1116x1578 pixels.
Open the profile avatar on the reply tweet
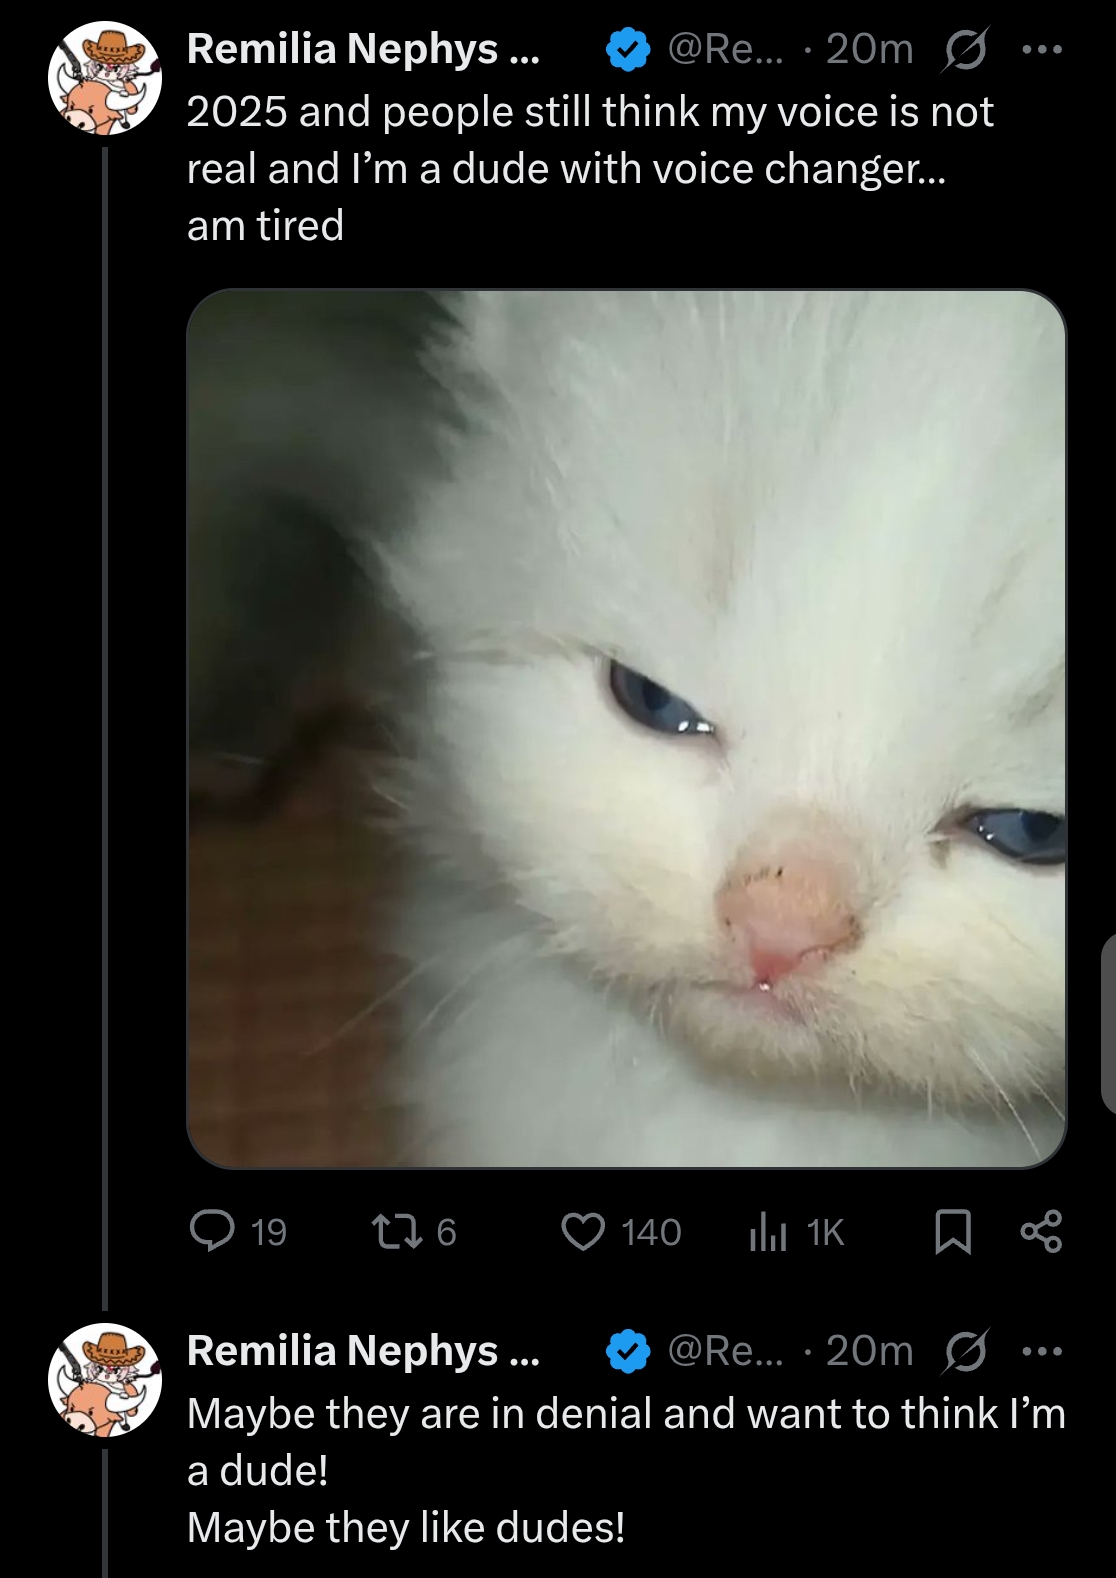[x=104, y=1380]
